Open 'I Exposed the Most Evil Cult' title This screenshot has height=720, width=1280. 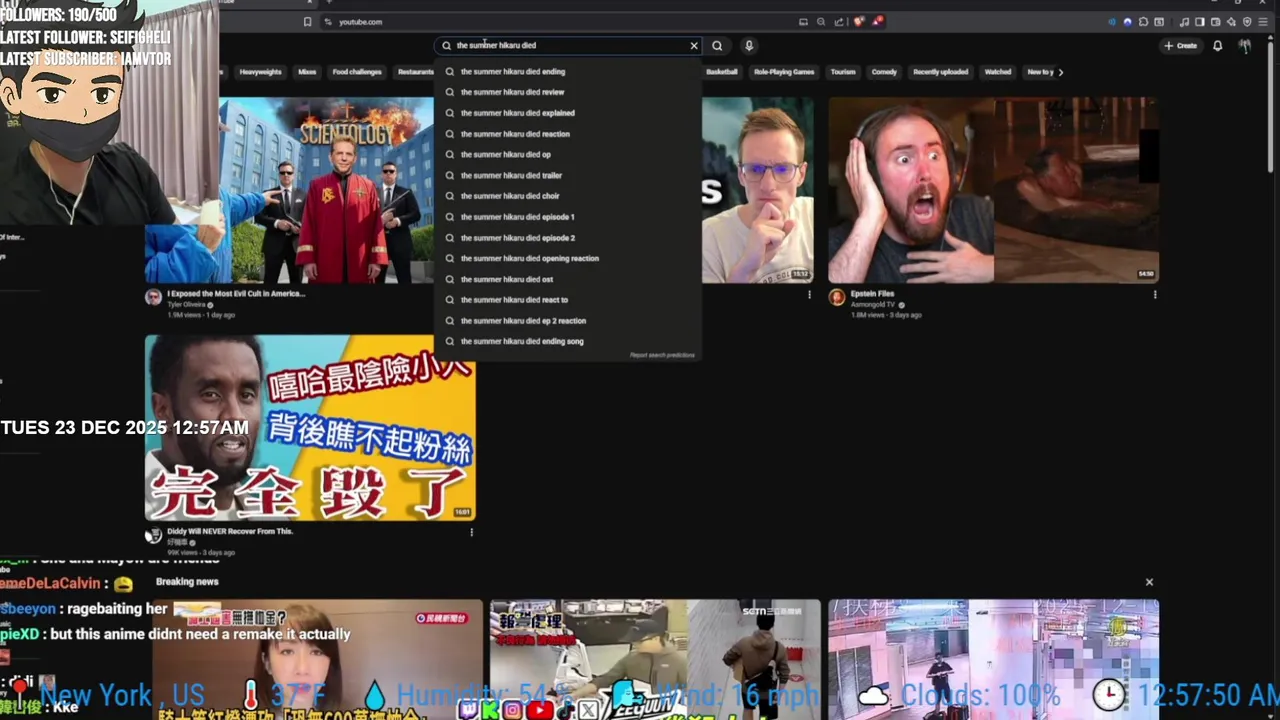coord(236,294)
